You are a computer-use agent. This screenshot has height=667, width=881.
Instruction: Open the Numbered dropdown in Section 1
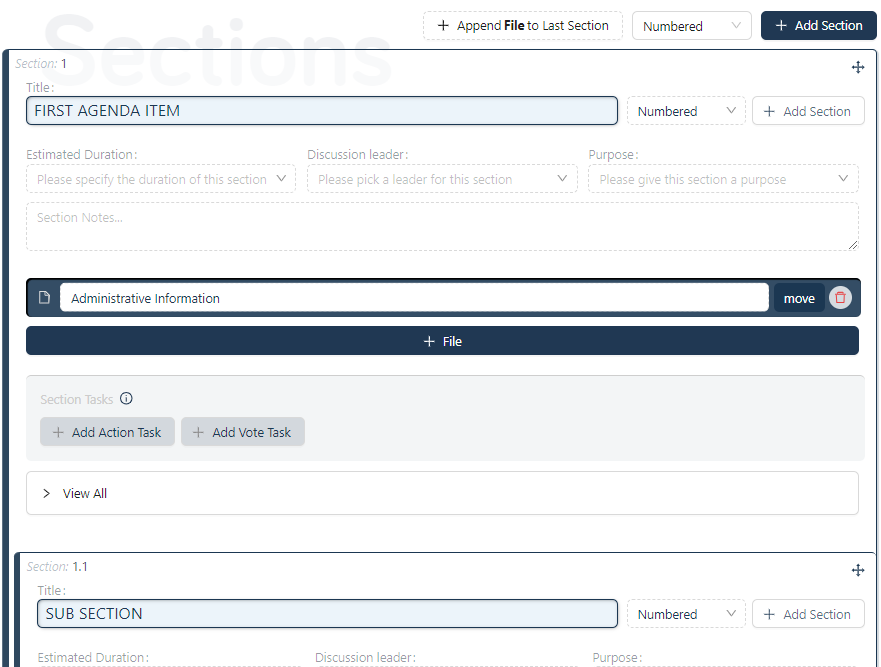pos(685,111)
